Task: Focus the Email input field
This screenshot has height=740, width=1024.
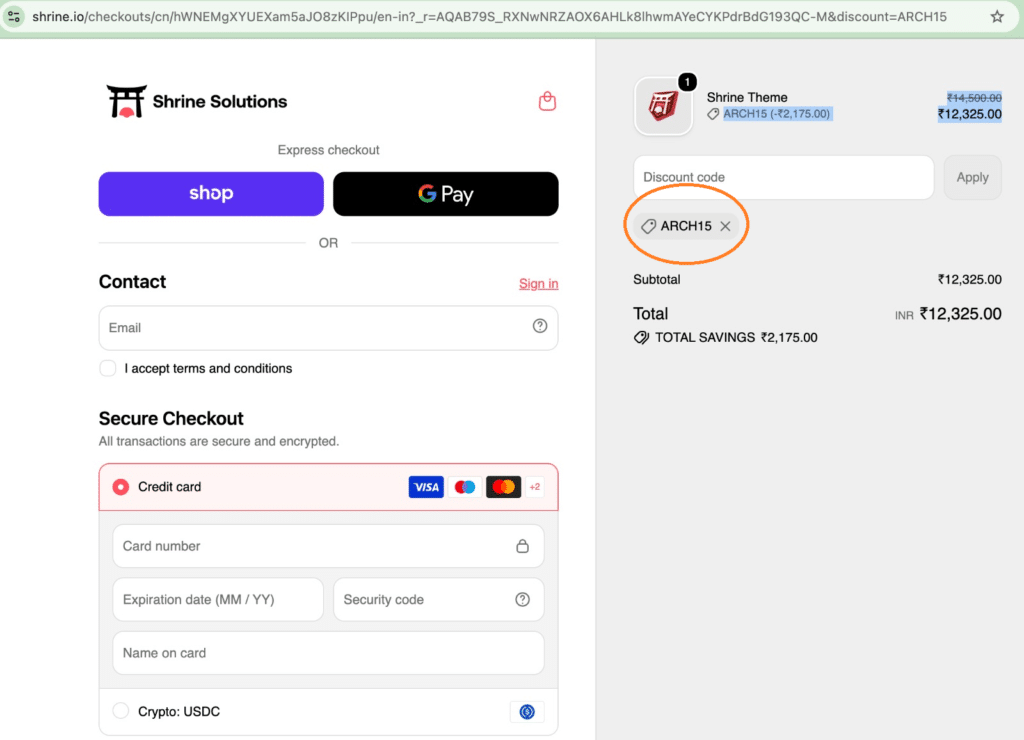Action: coord(328,328)
